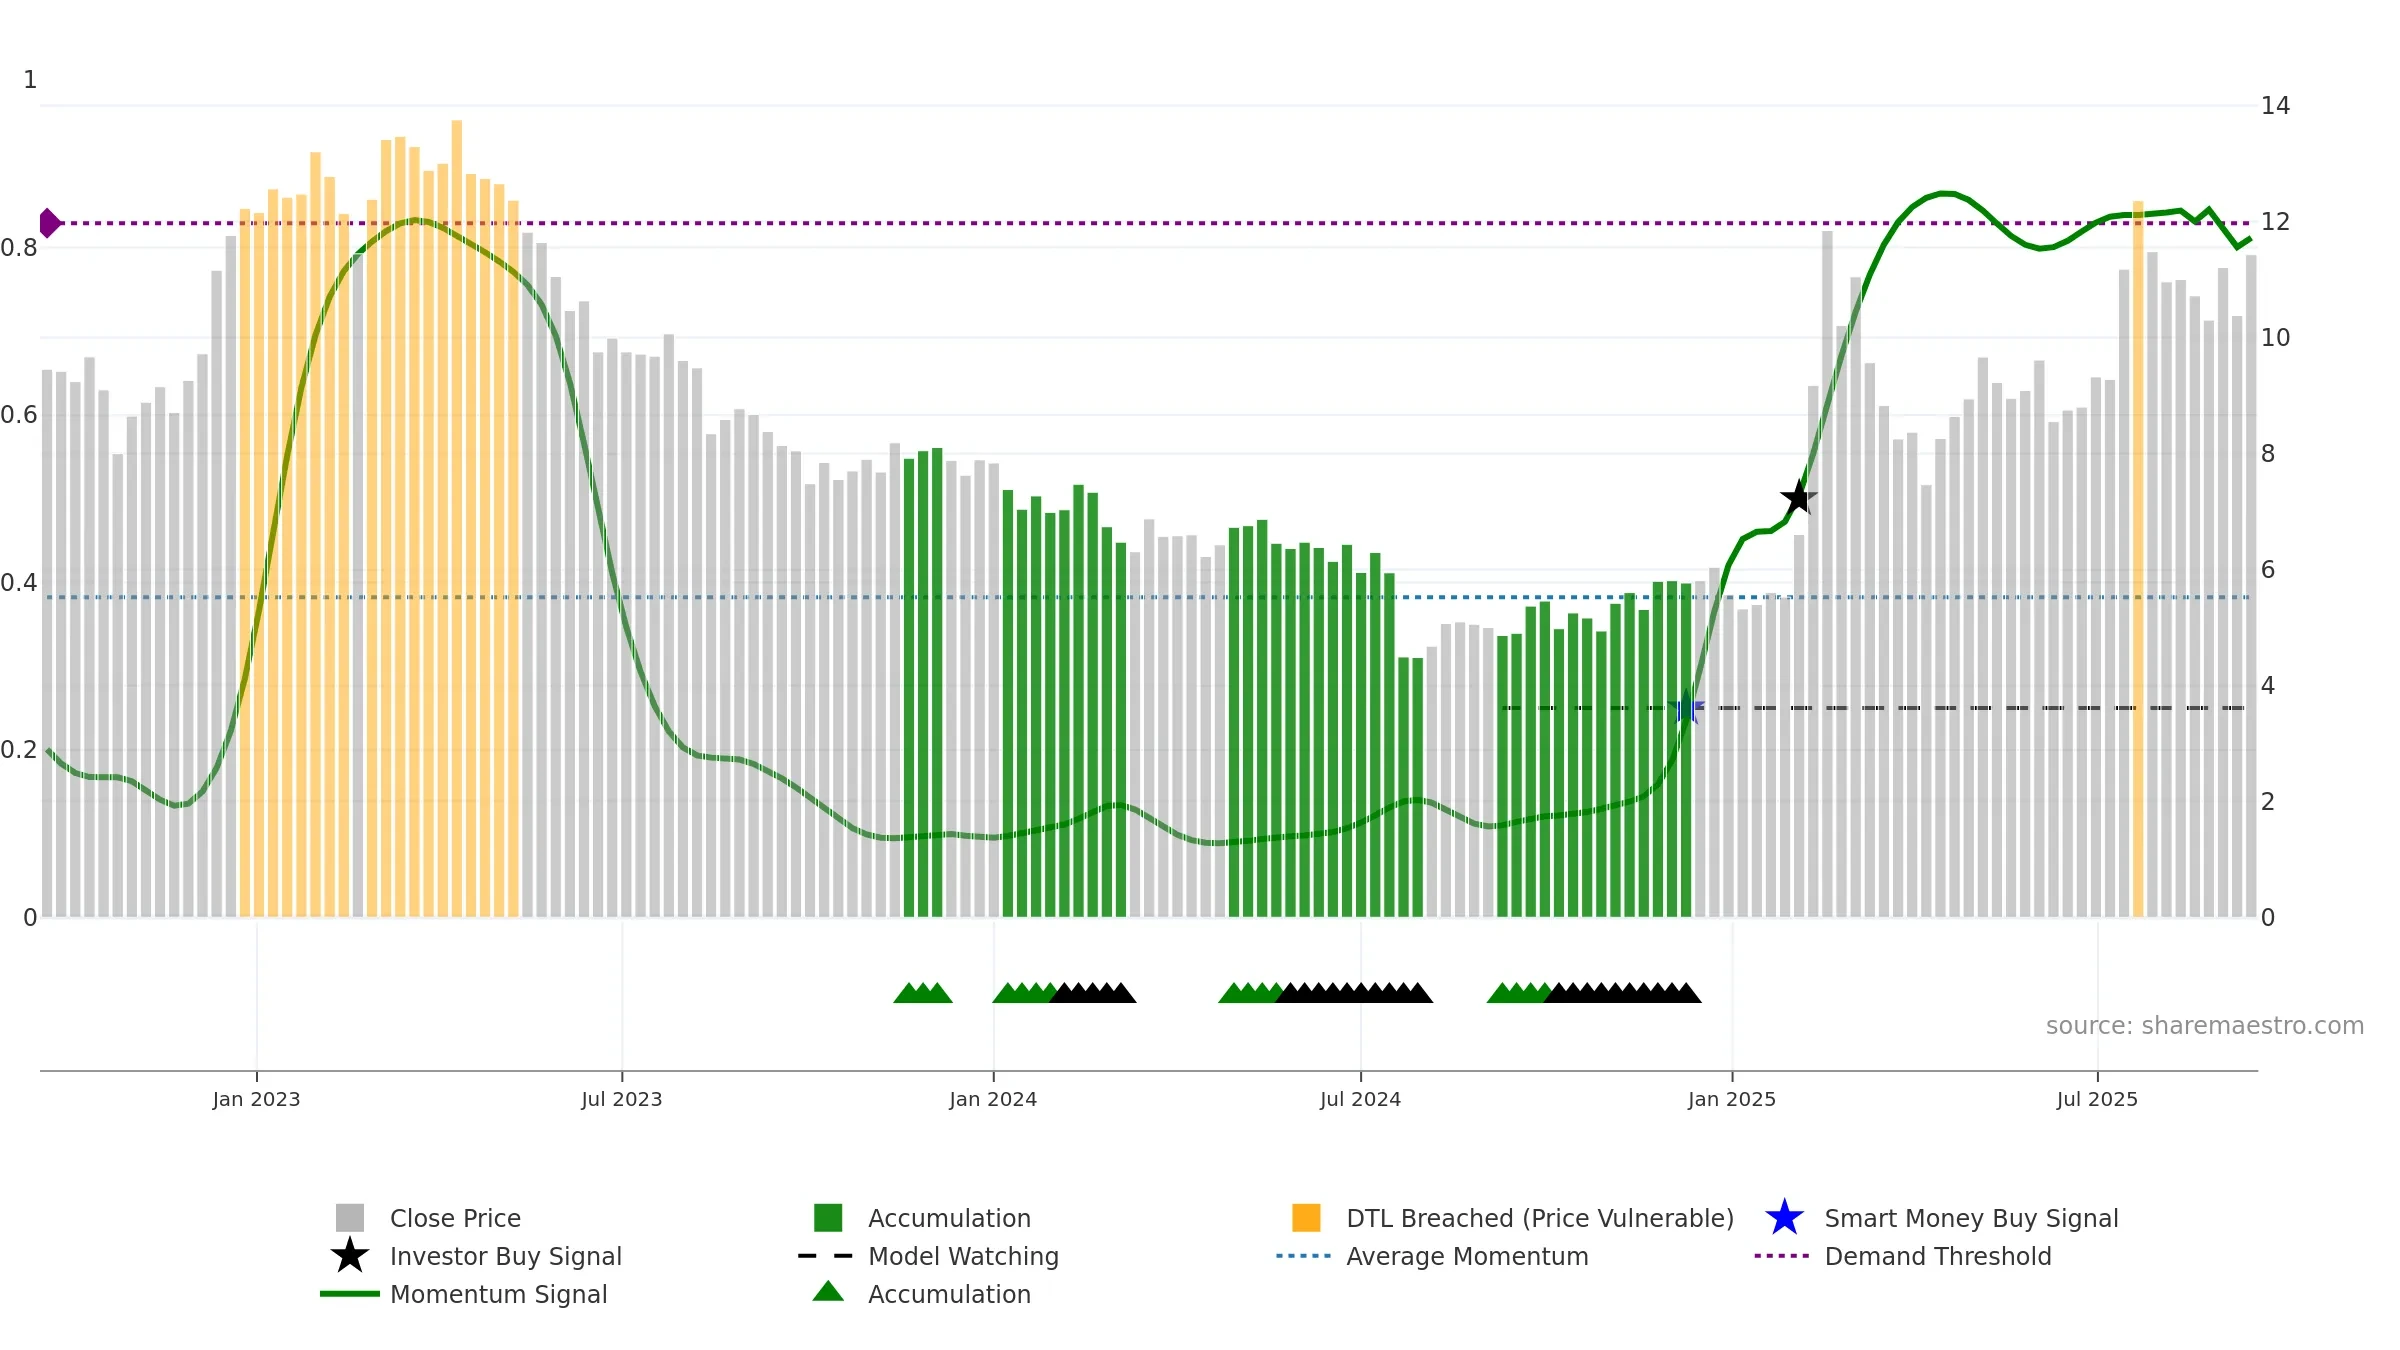This screenshot has width=2400, height=1350.
Task: Click the black Investor Buy Signal star on chart
Action: coord(1799,497)
